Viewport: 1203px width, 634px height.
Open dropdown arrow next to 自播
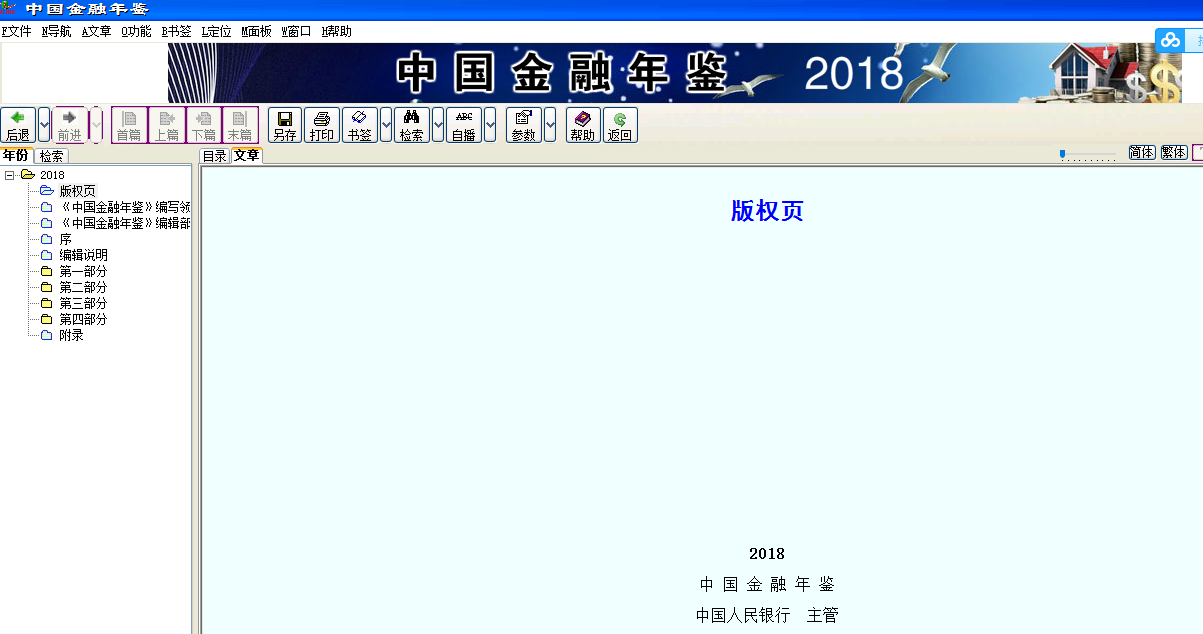point(490,125)
